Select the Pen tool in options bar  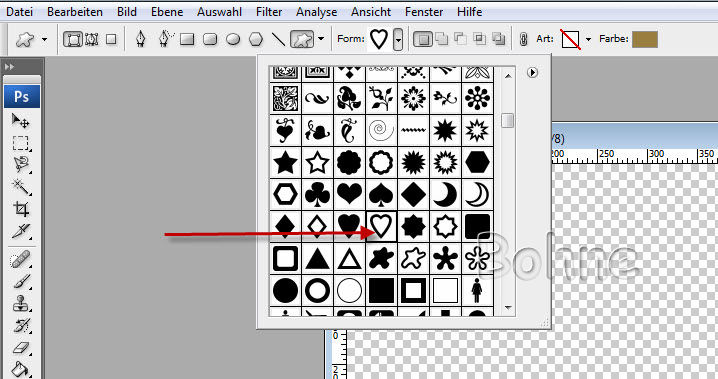tap(141, 39)
